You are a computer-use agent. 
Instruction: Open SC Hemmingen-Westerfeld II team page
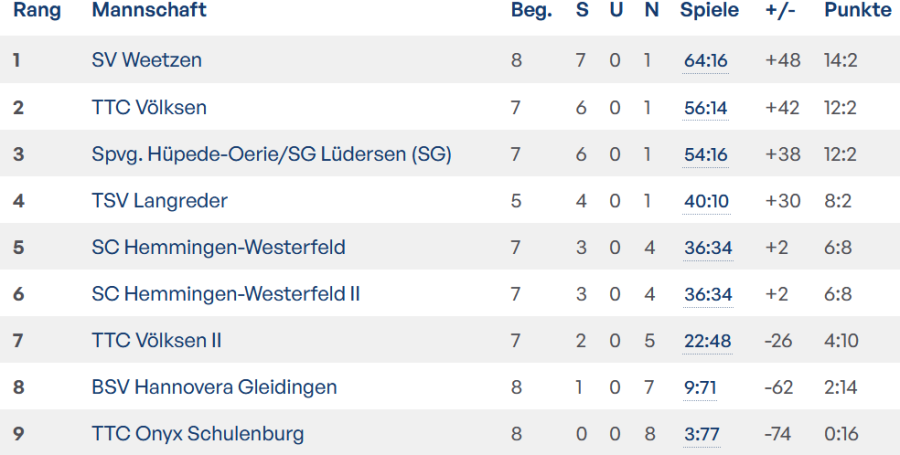(x=225, y=294)
